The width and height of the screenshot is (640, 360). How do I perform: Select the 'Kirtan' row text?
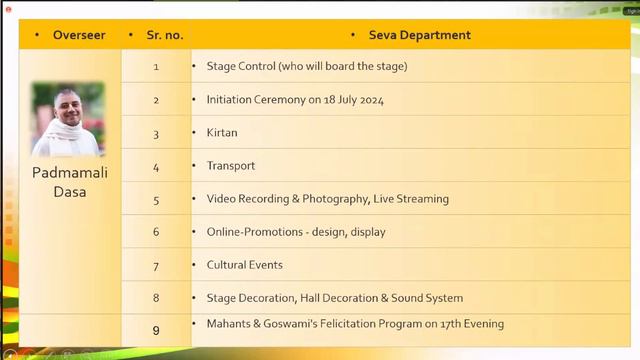click(222, 133)
